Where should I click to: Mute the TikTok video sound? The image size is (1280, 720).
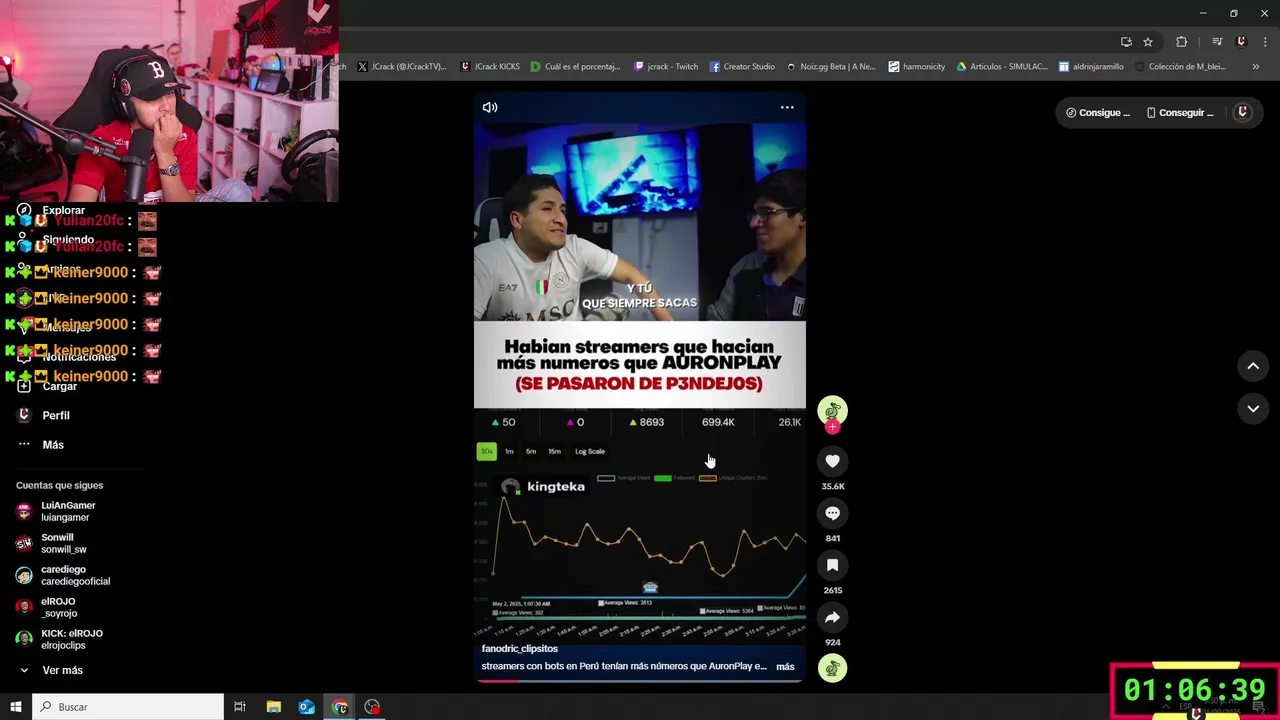490,107
